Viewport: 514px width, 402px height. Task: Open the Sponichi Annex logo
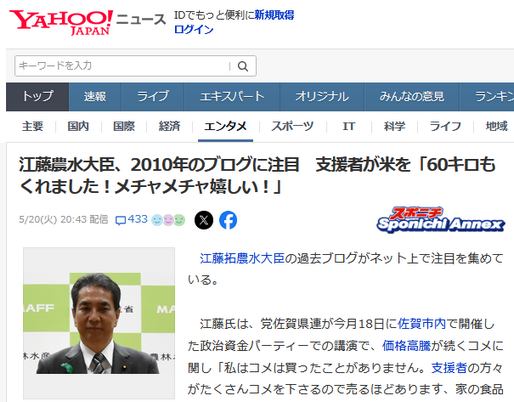point(441,220)
